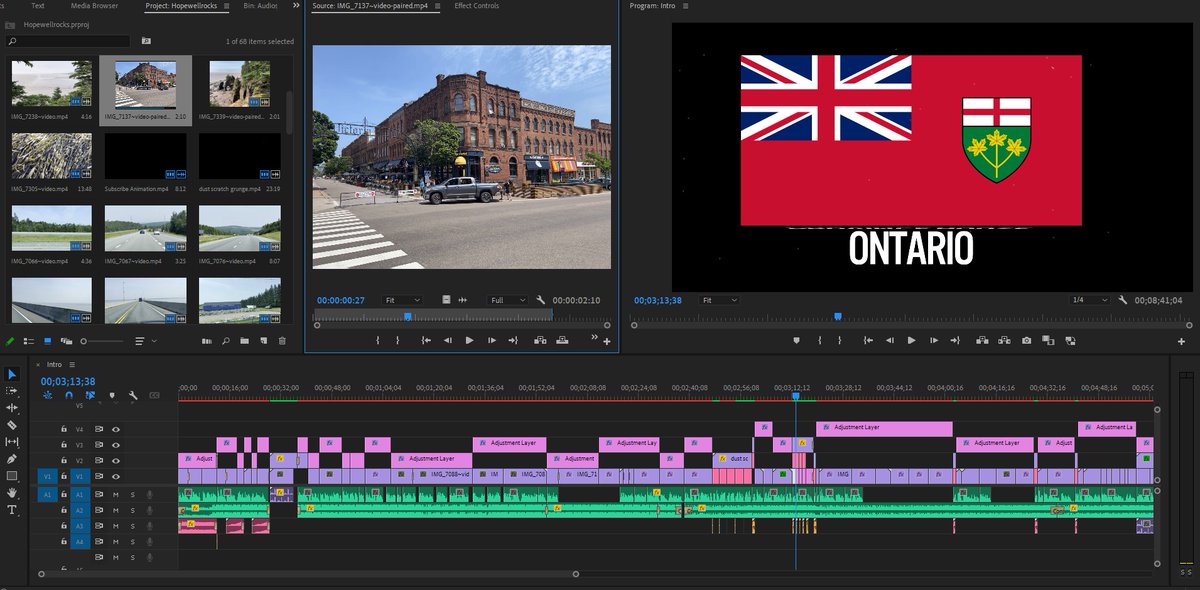Click Extract button in Program monitor
This screenshot has height=590, width=1200.
[x=1003, y=340]
